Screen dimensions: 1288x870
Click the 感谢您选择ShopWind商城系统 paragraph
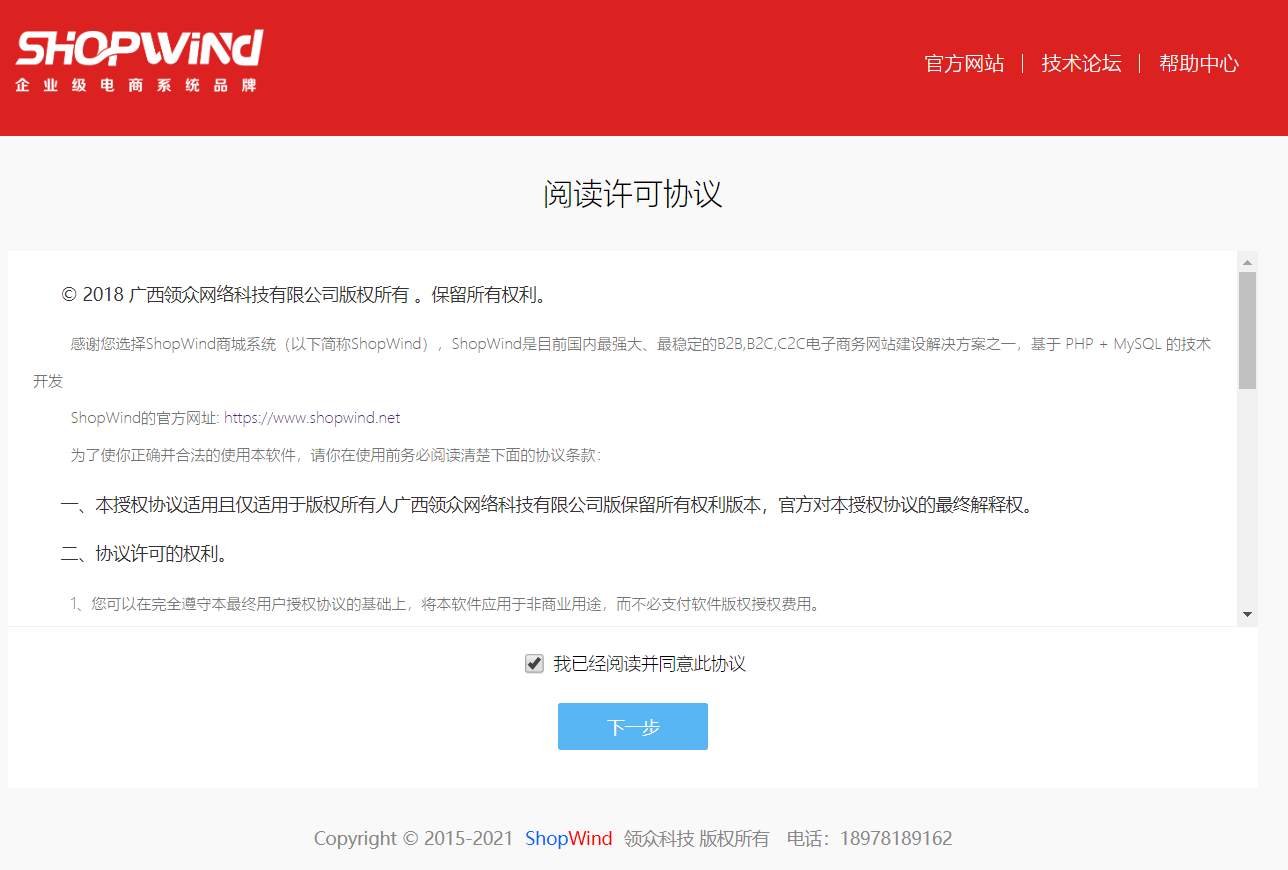(x=622, y=362)
